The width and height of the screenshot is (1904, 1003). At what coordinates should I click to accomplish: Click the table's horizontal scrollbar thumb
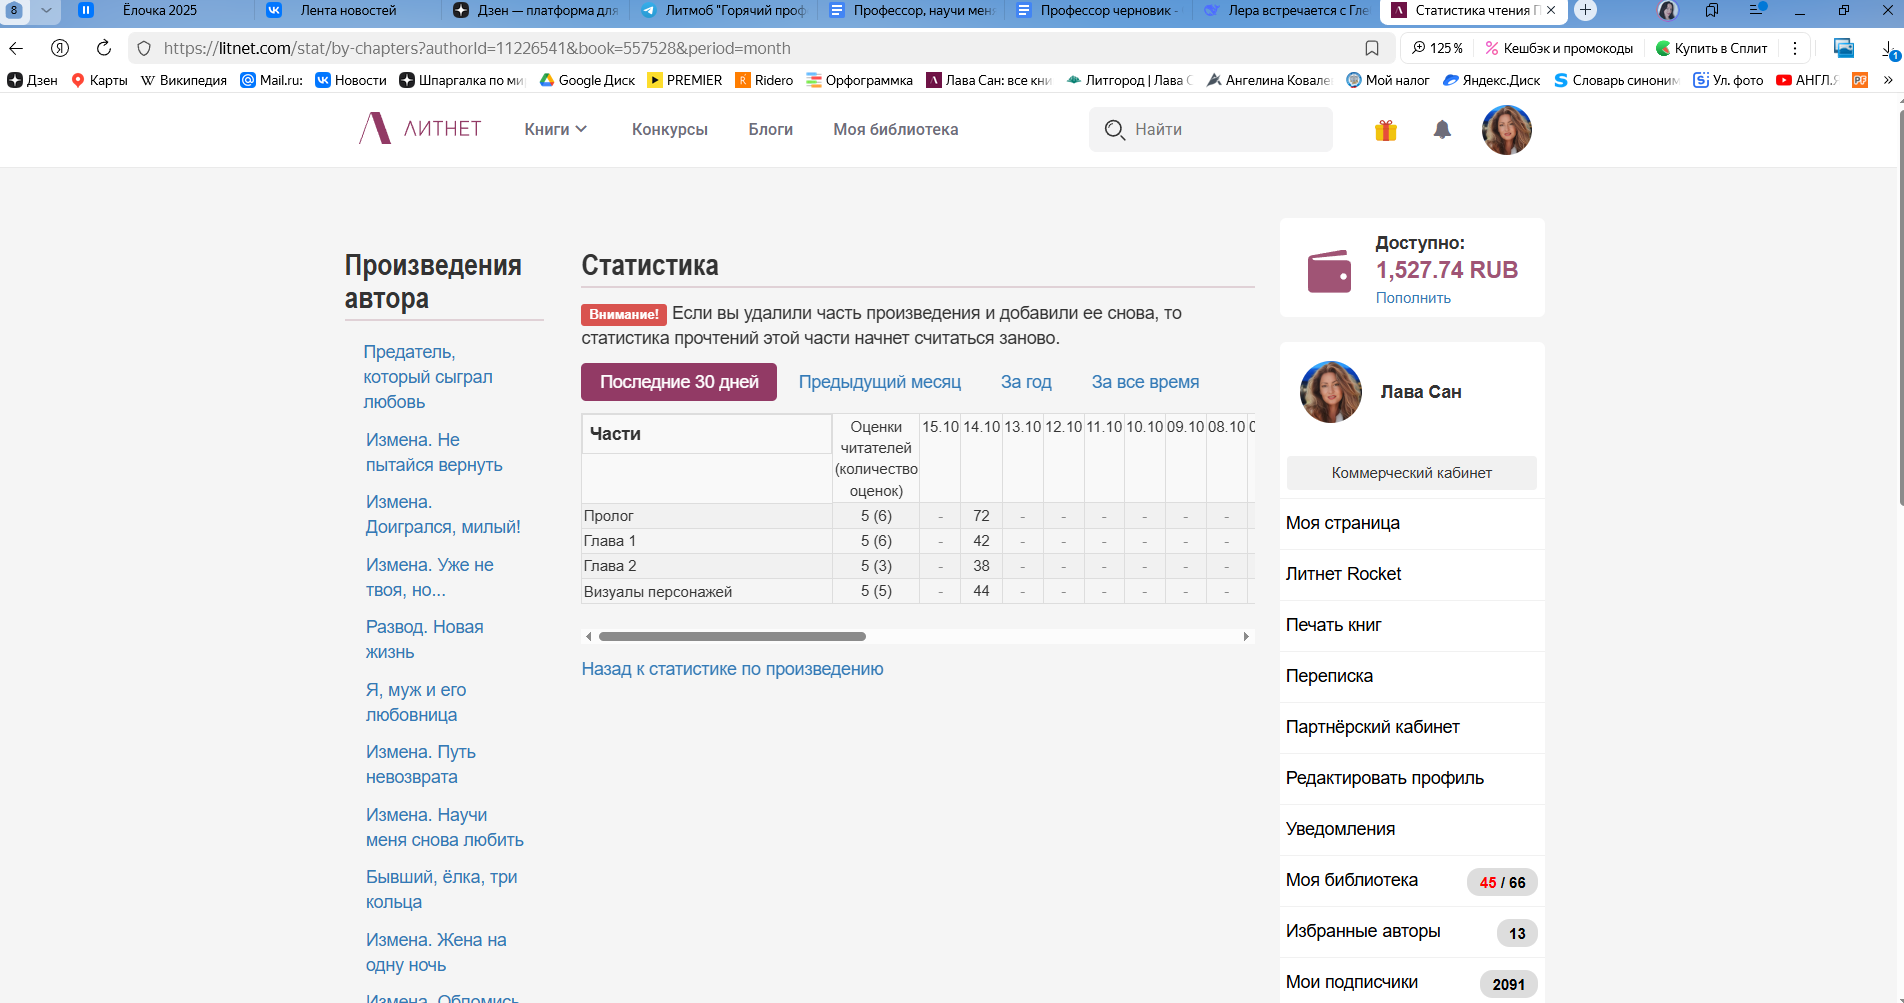click(x=732, y=636)
